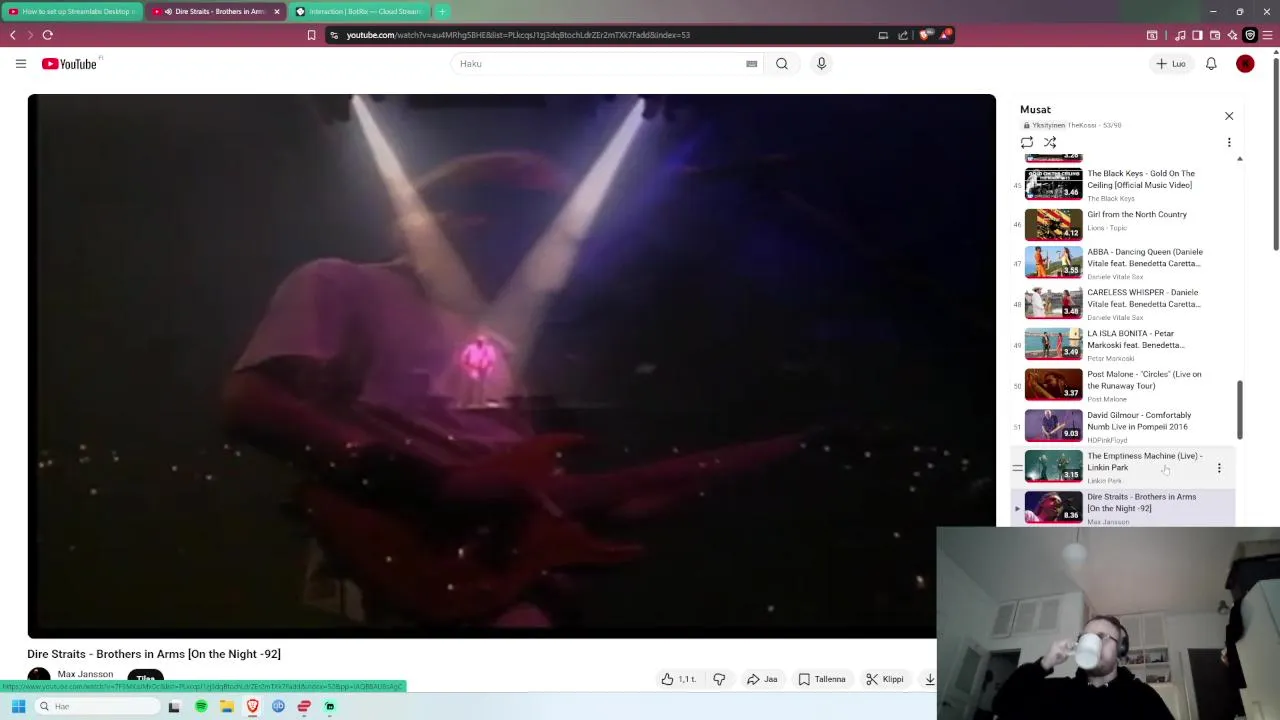Save the video with Tallenna button
1280x720 pixels.
(822, 679)
